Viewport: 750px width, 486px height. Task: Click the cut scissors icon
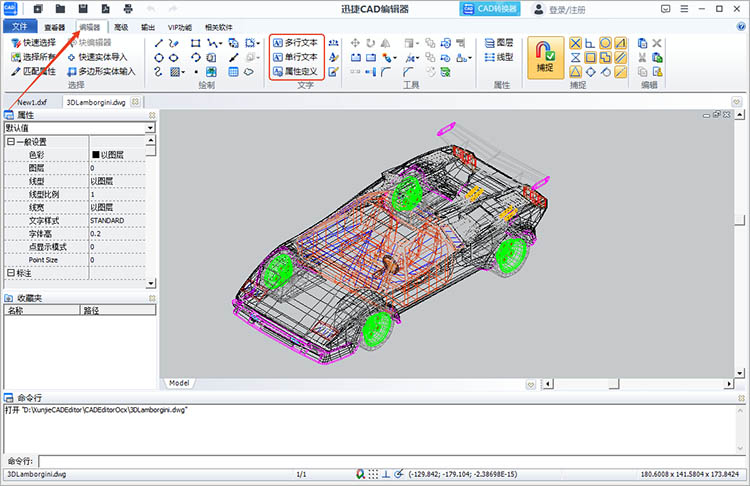[642, 57]
